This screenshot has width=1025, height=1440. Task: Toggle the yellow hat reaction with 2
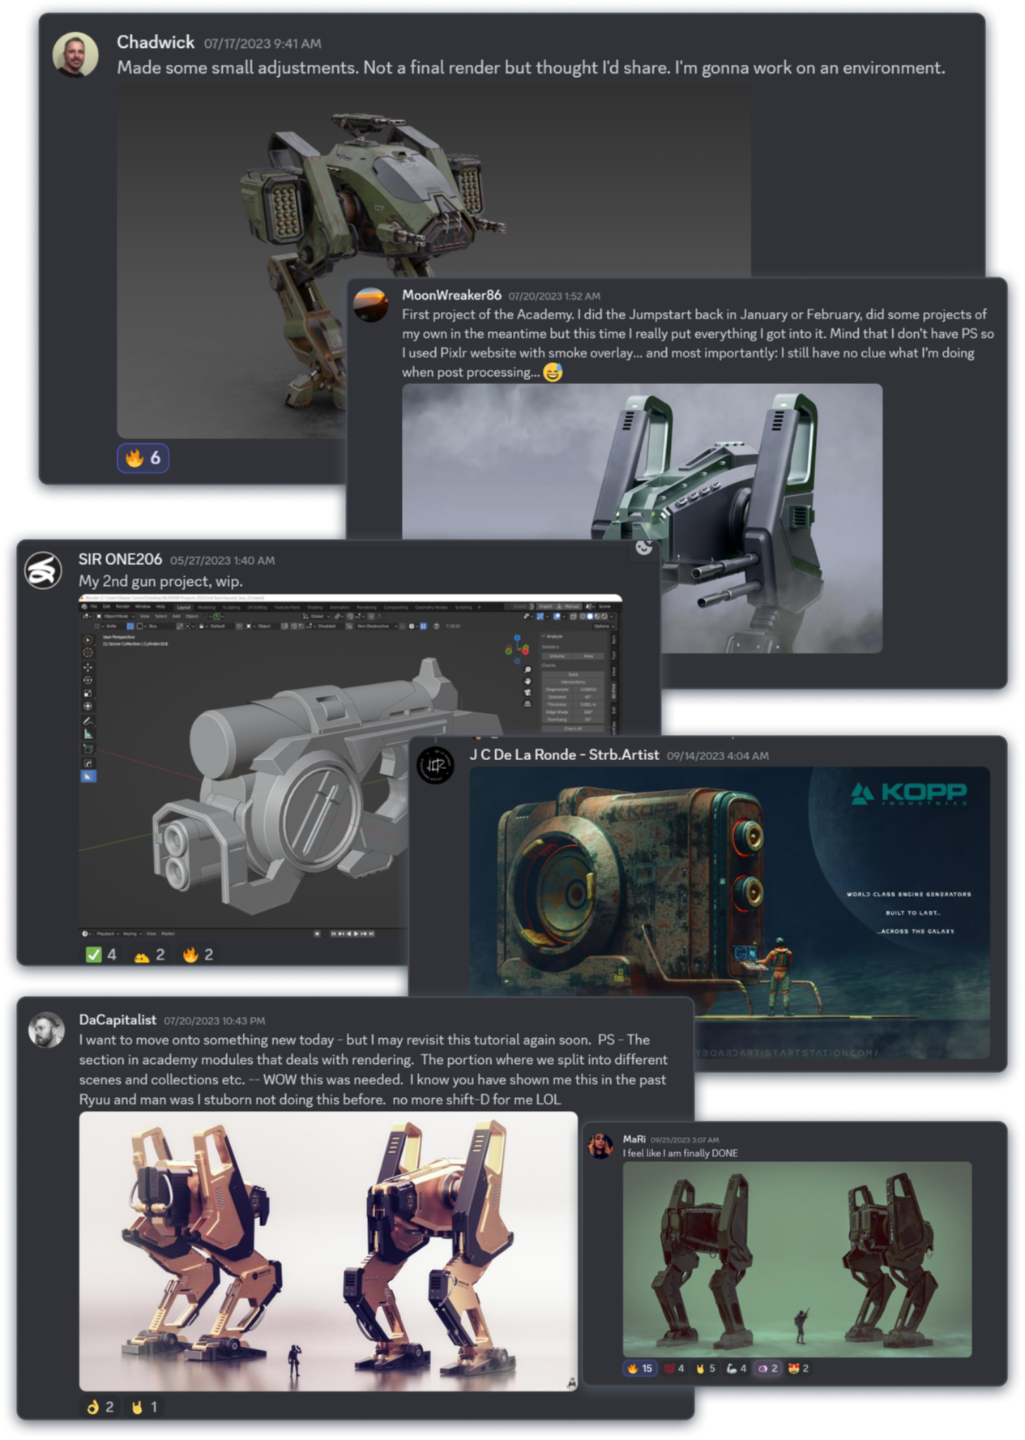[150, 955]
